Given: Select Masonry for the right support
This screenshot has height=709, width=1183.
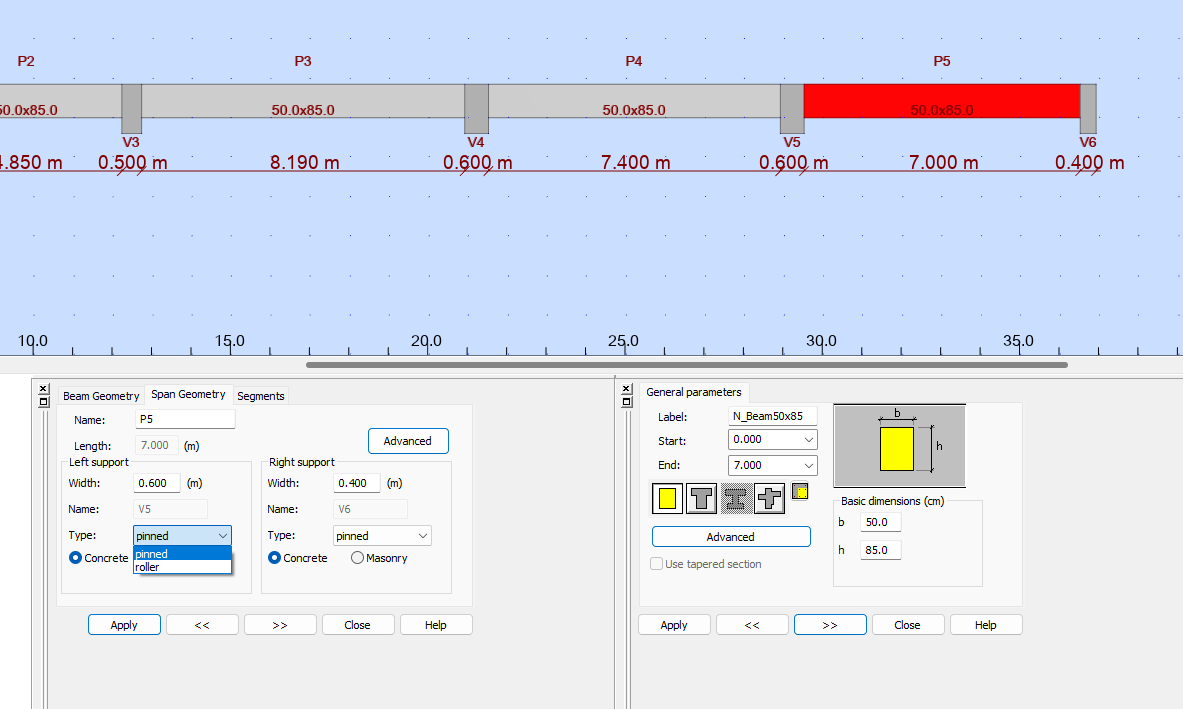Looking at the screenshot, I should (x=358, y=558).
